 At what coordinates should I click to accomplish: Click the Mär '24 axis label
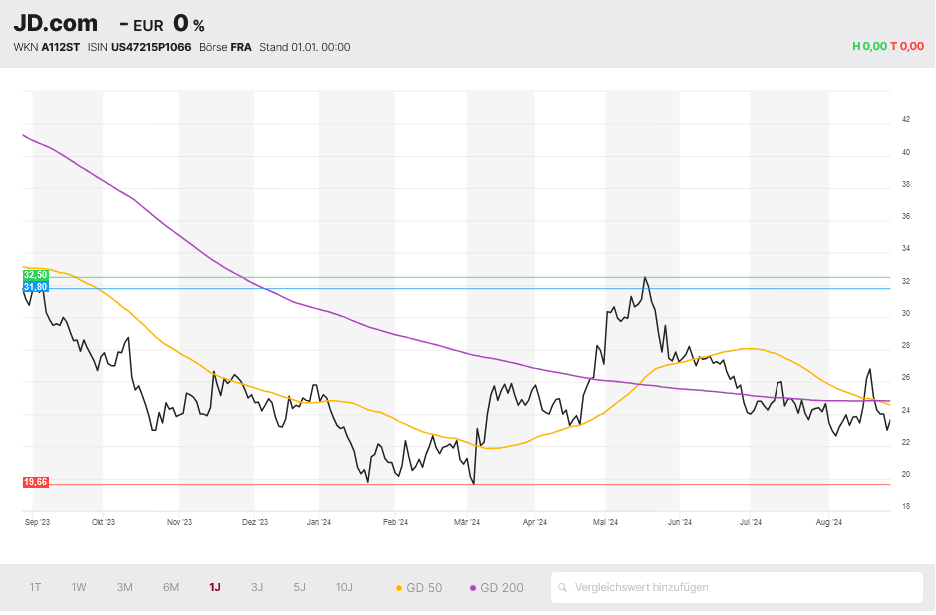[x=467, y=522]
